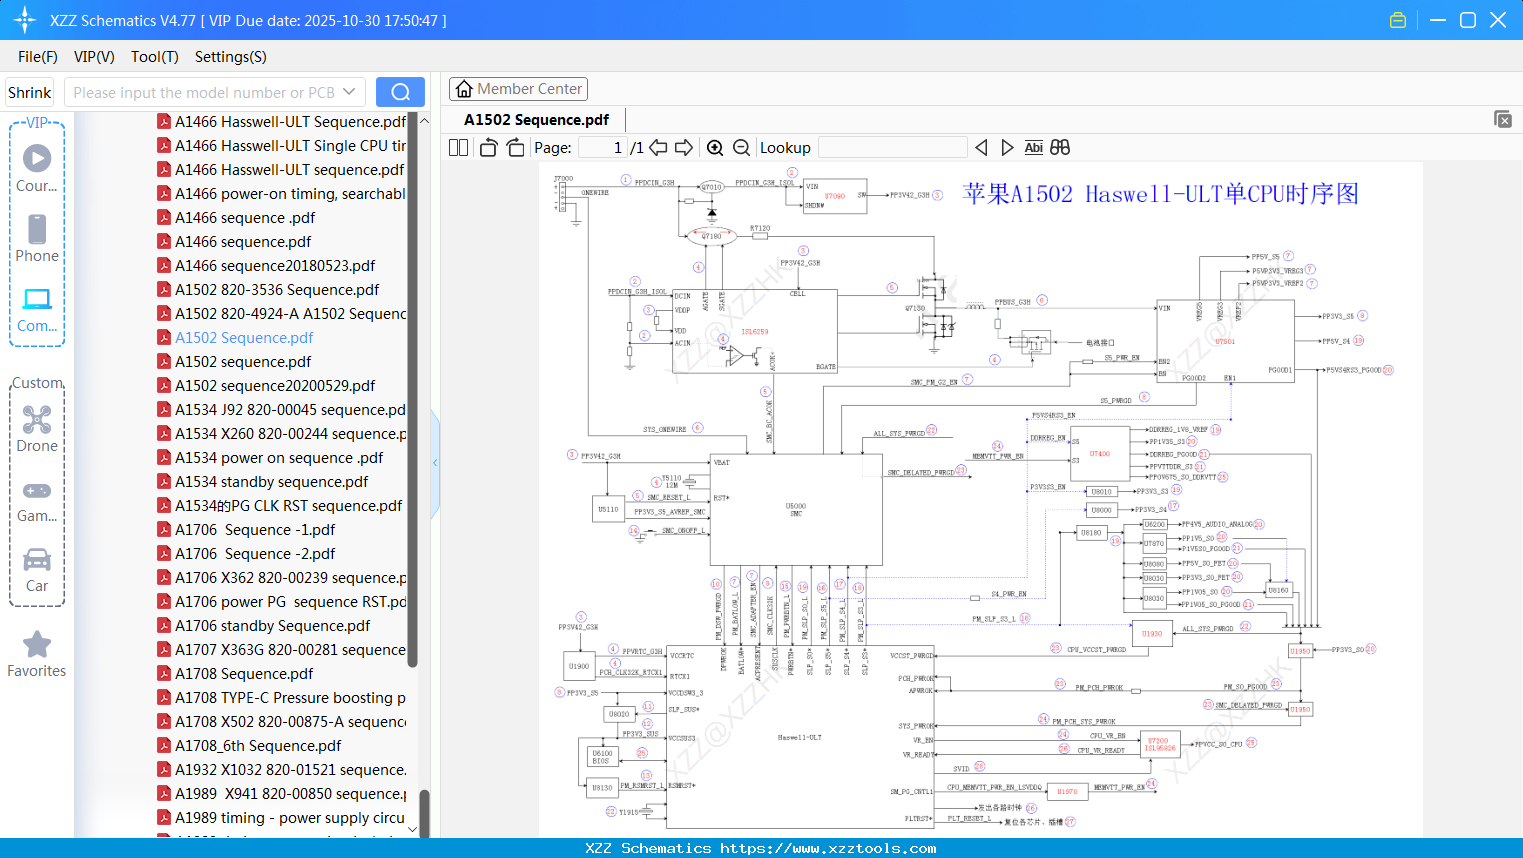The width and height of the screenshot is (1523, 858).
Task: Open the File(F) menu
Action: click(38, 57)
